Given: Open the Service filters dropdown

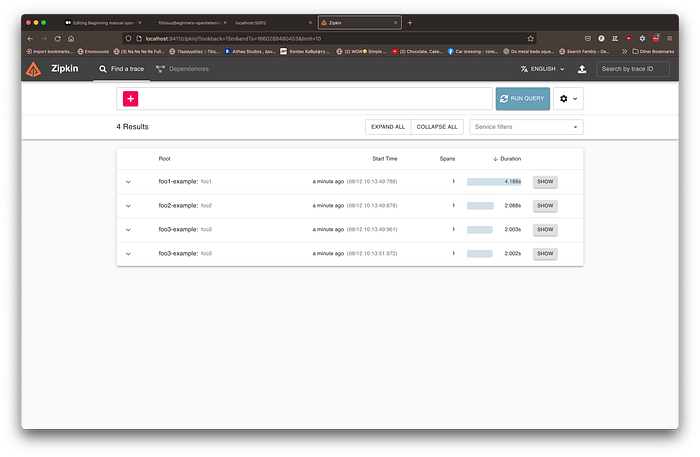Looking at the screenshot, I should tap(526, 127).
